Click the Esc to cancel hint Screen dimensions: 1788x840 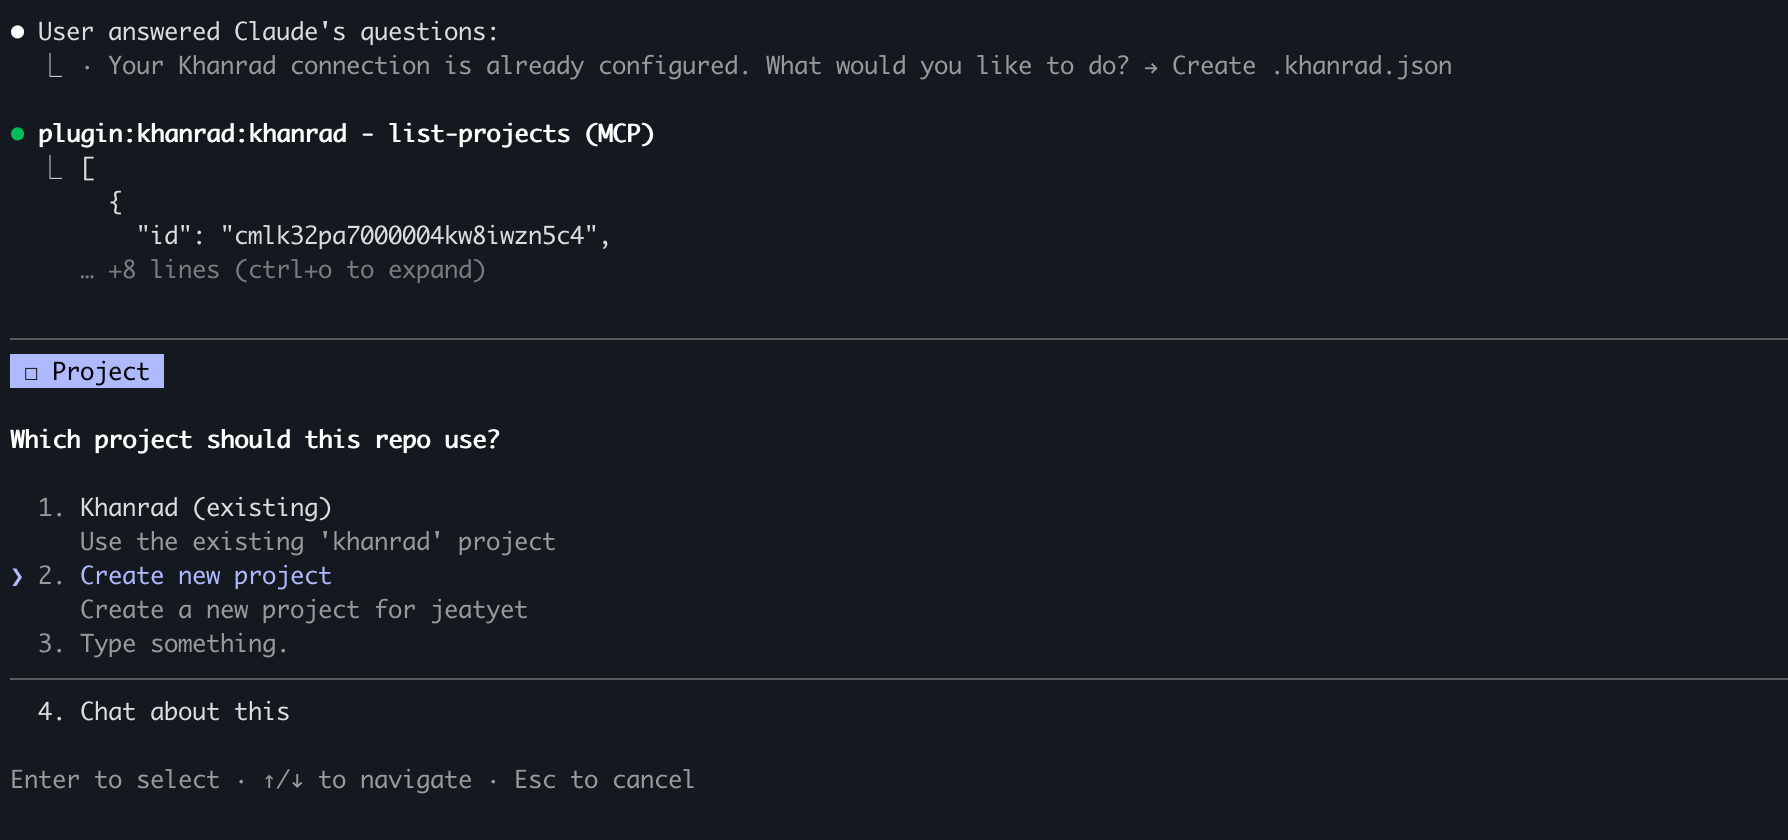(x=604, y=780)
